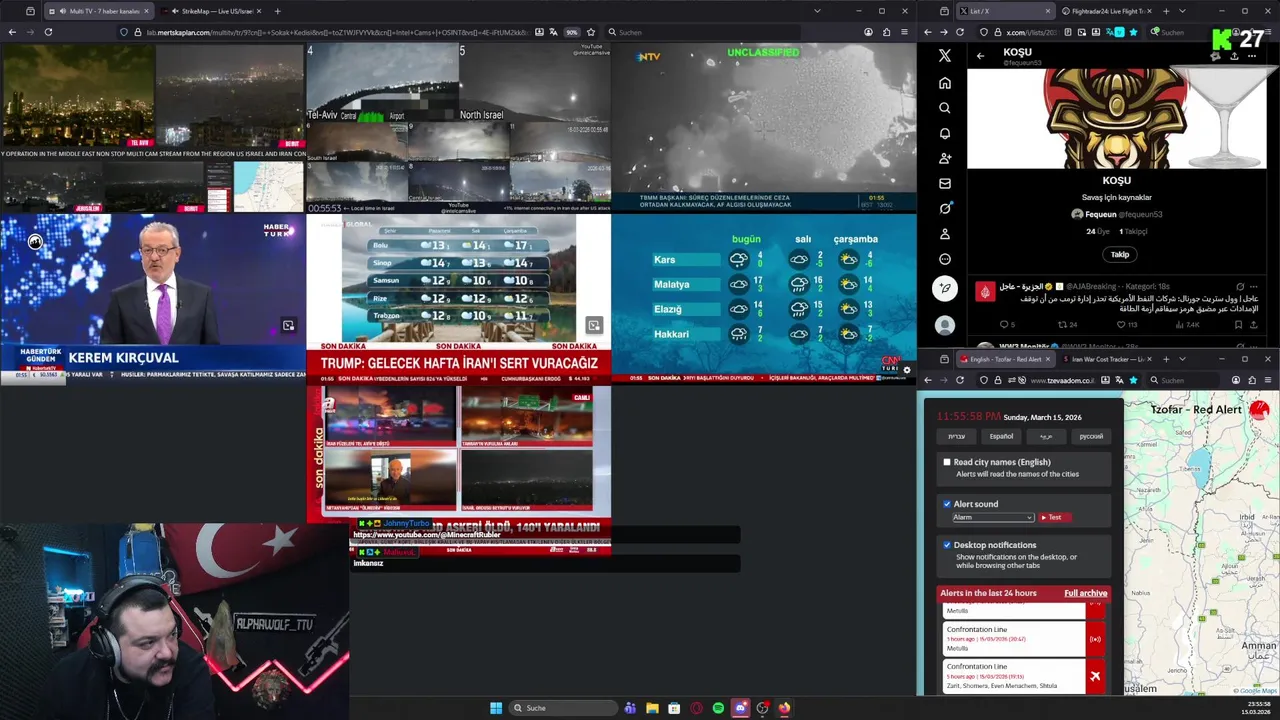Switch Tzofar language to Español
The width and height of the screenshot is (1280, 720).
[1001, 436]
